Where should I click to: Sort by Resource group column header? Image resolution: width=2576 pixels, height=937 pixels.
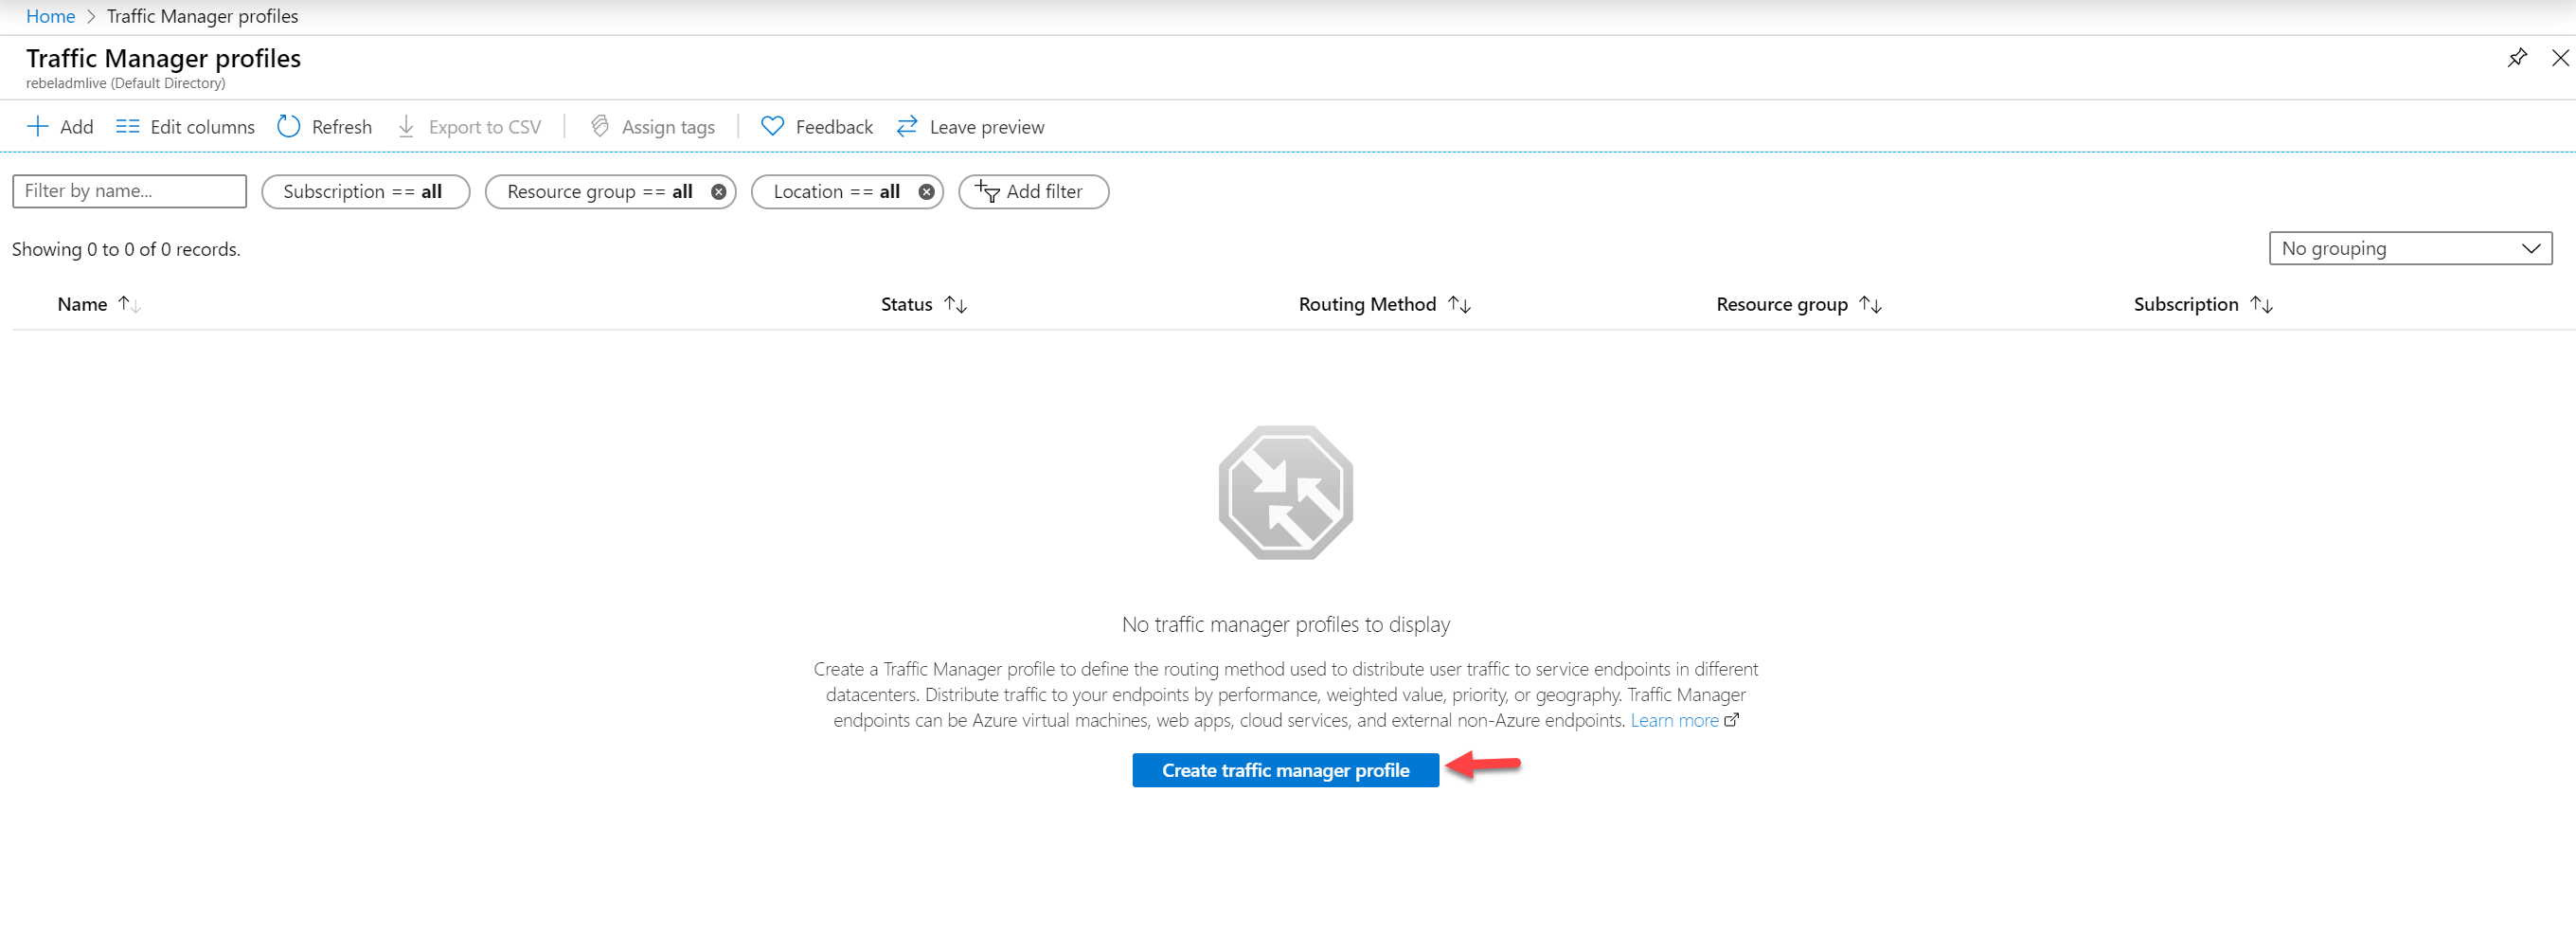point(1781,304)
